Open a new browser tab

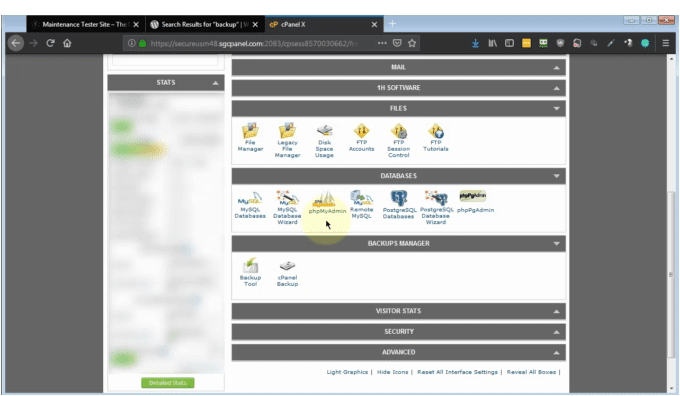coord(392,24)
